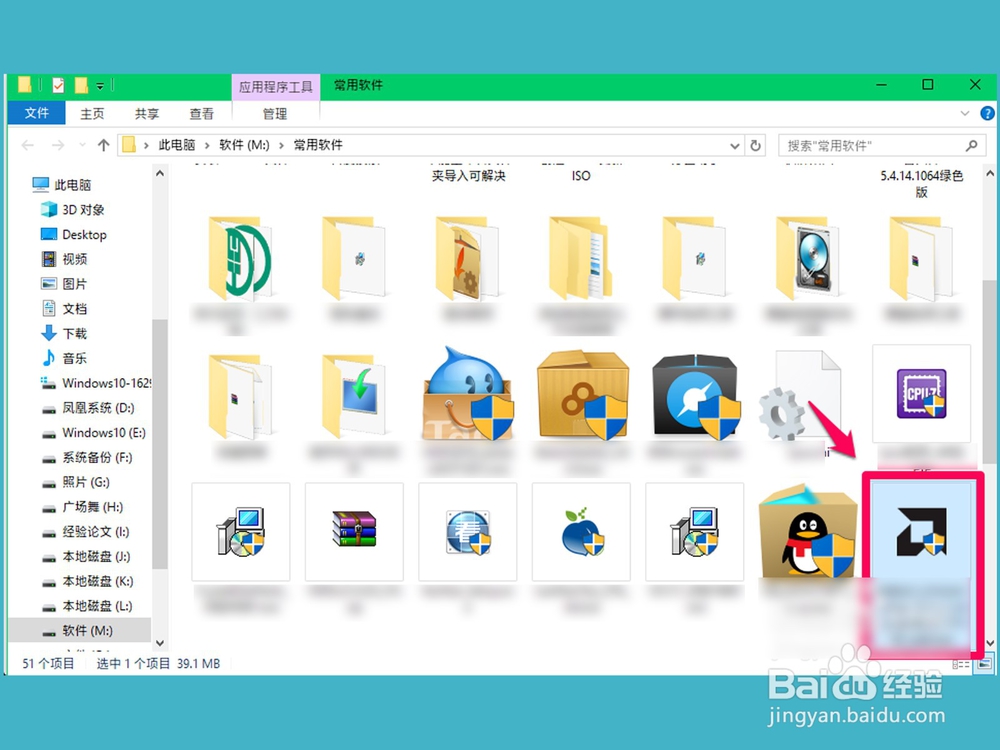The width and height of the screenshot is (1000, 750).
Task: Go up one folder level arrow
Action: click(x=103, y=145)
